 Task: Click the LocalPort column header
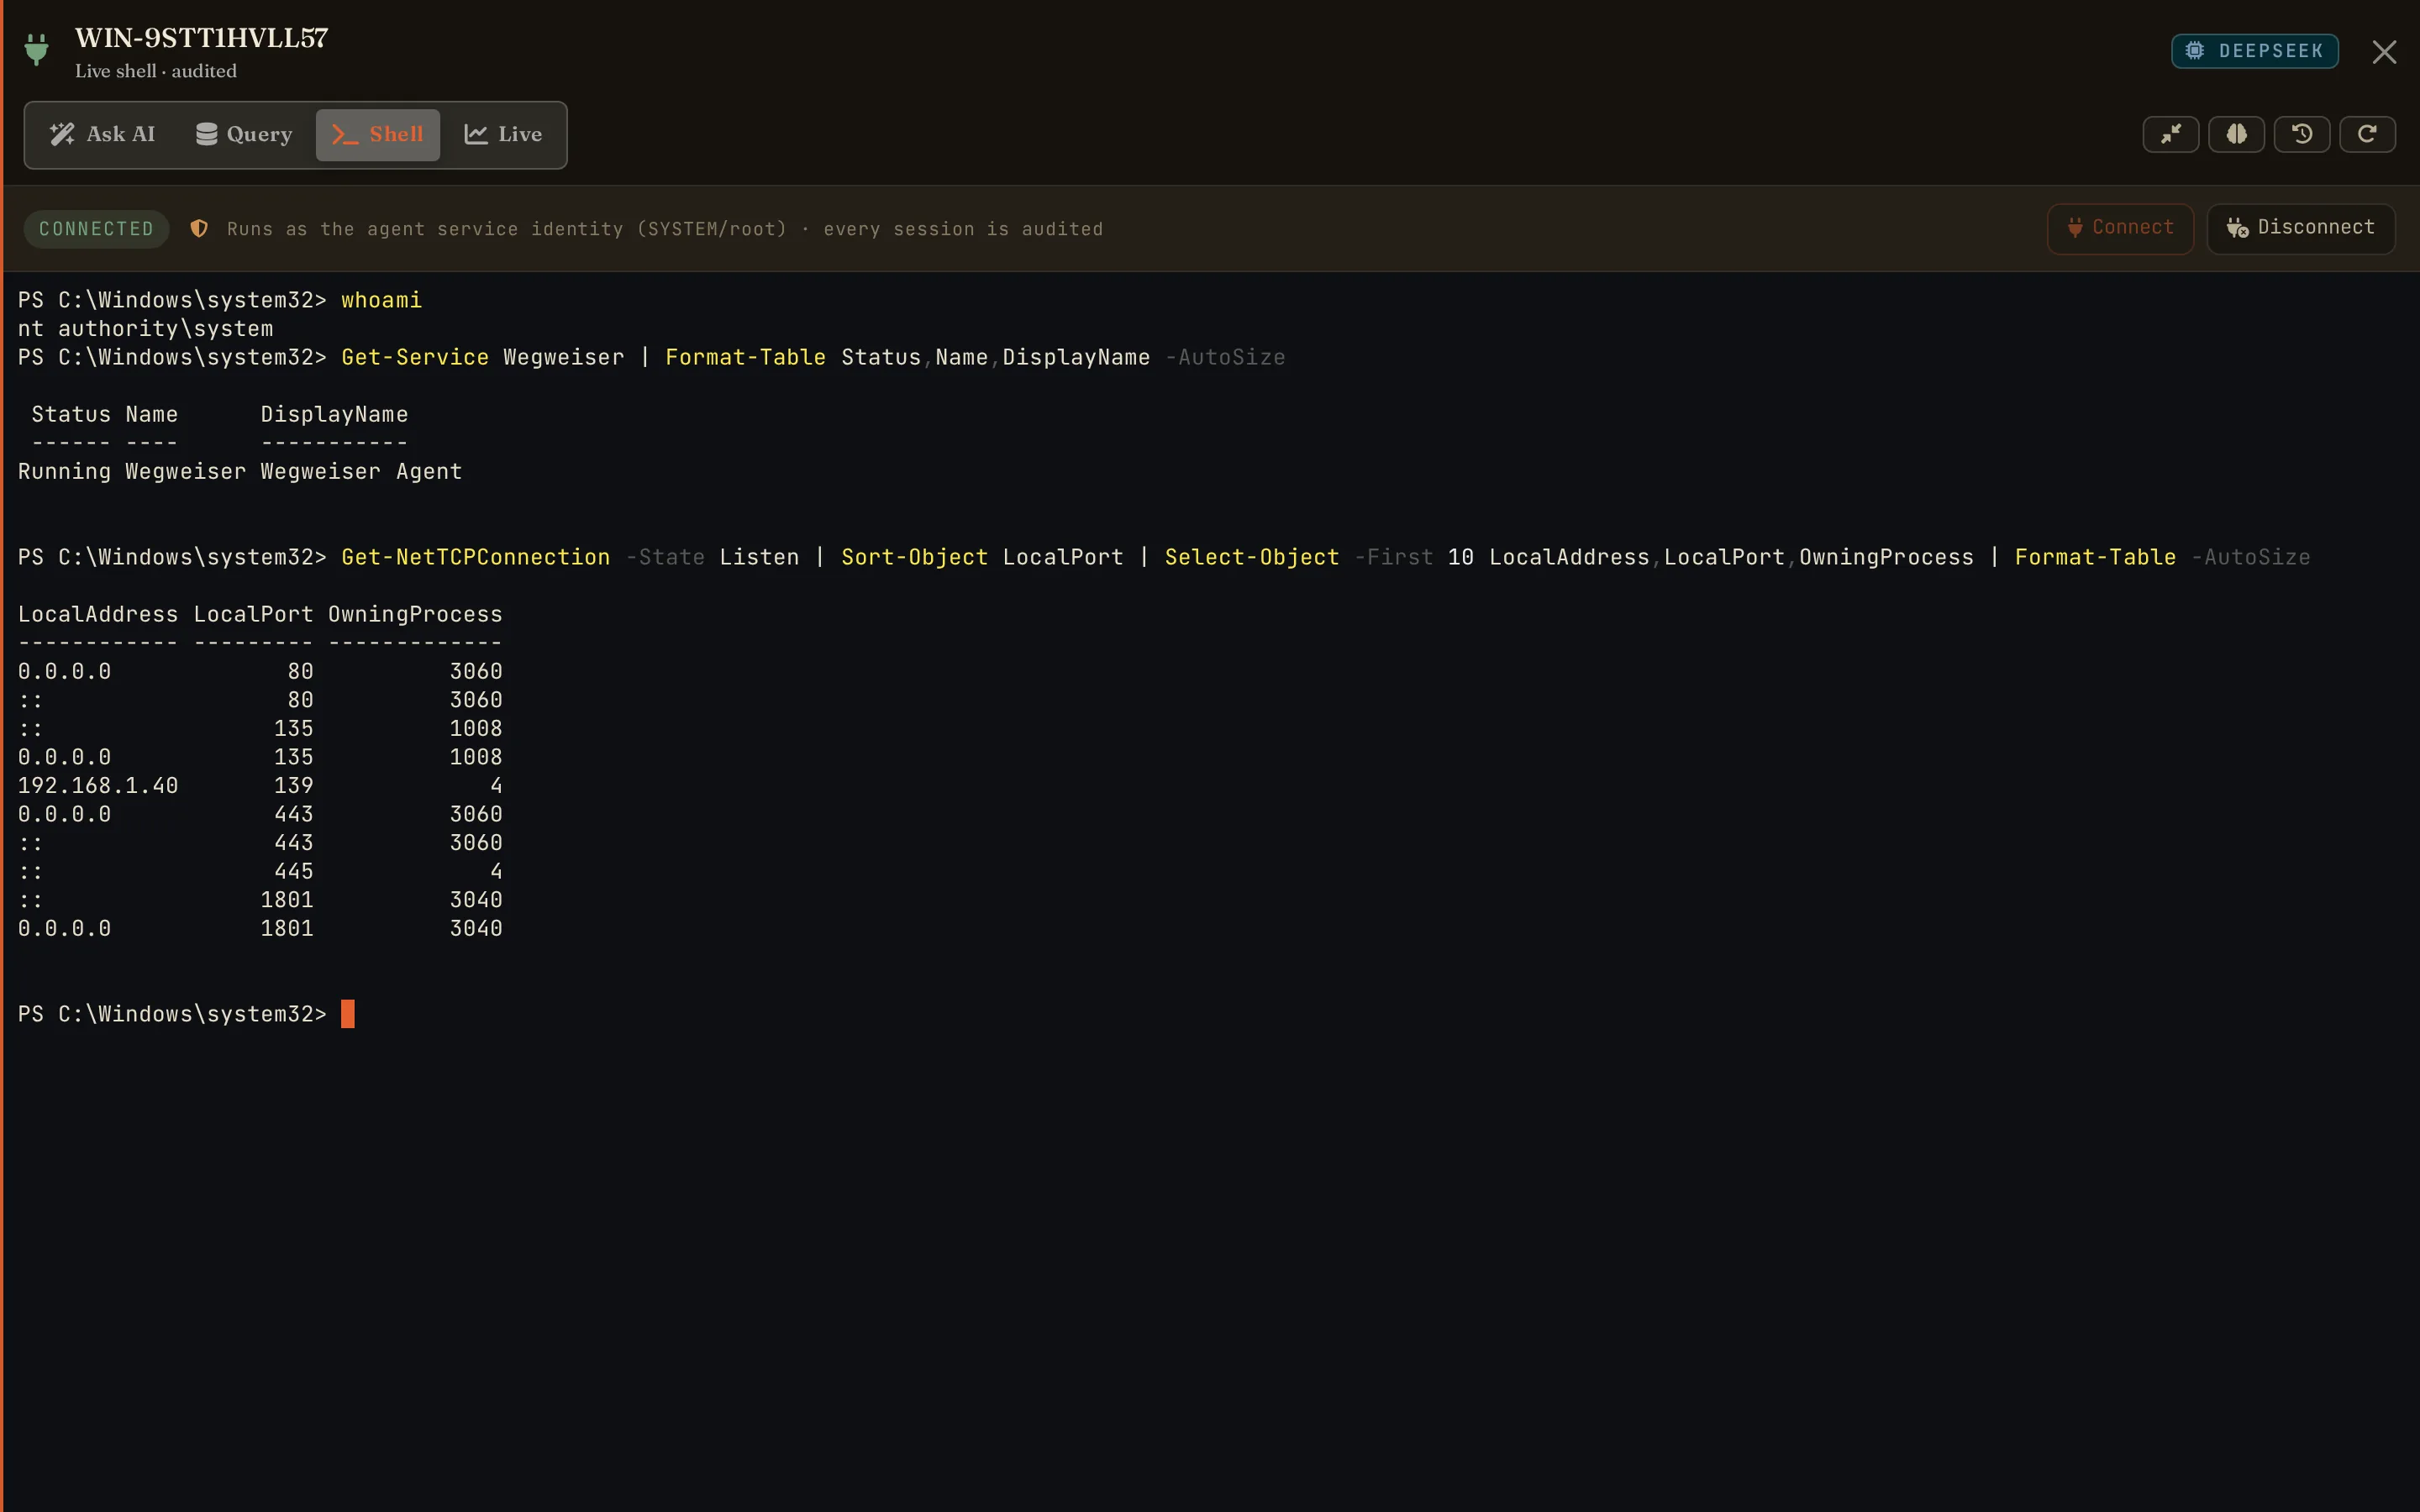pyautogui.click(x=253, y=614)
